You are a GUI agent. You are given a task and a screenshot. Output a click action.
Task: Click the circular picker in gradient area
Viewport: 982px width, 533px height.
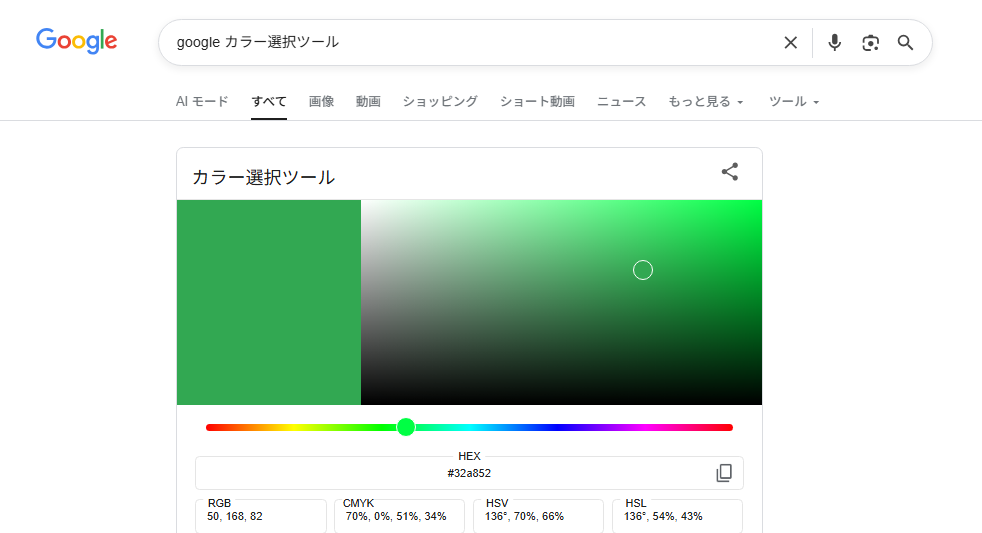point(643,270)
